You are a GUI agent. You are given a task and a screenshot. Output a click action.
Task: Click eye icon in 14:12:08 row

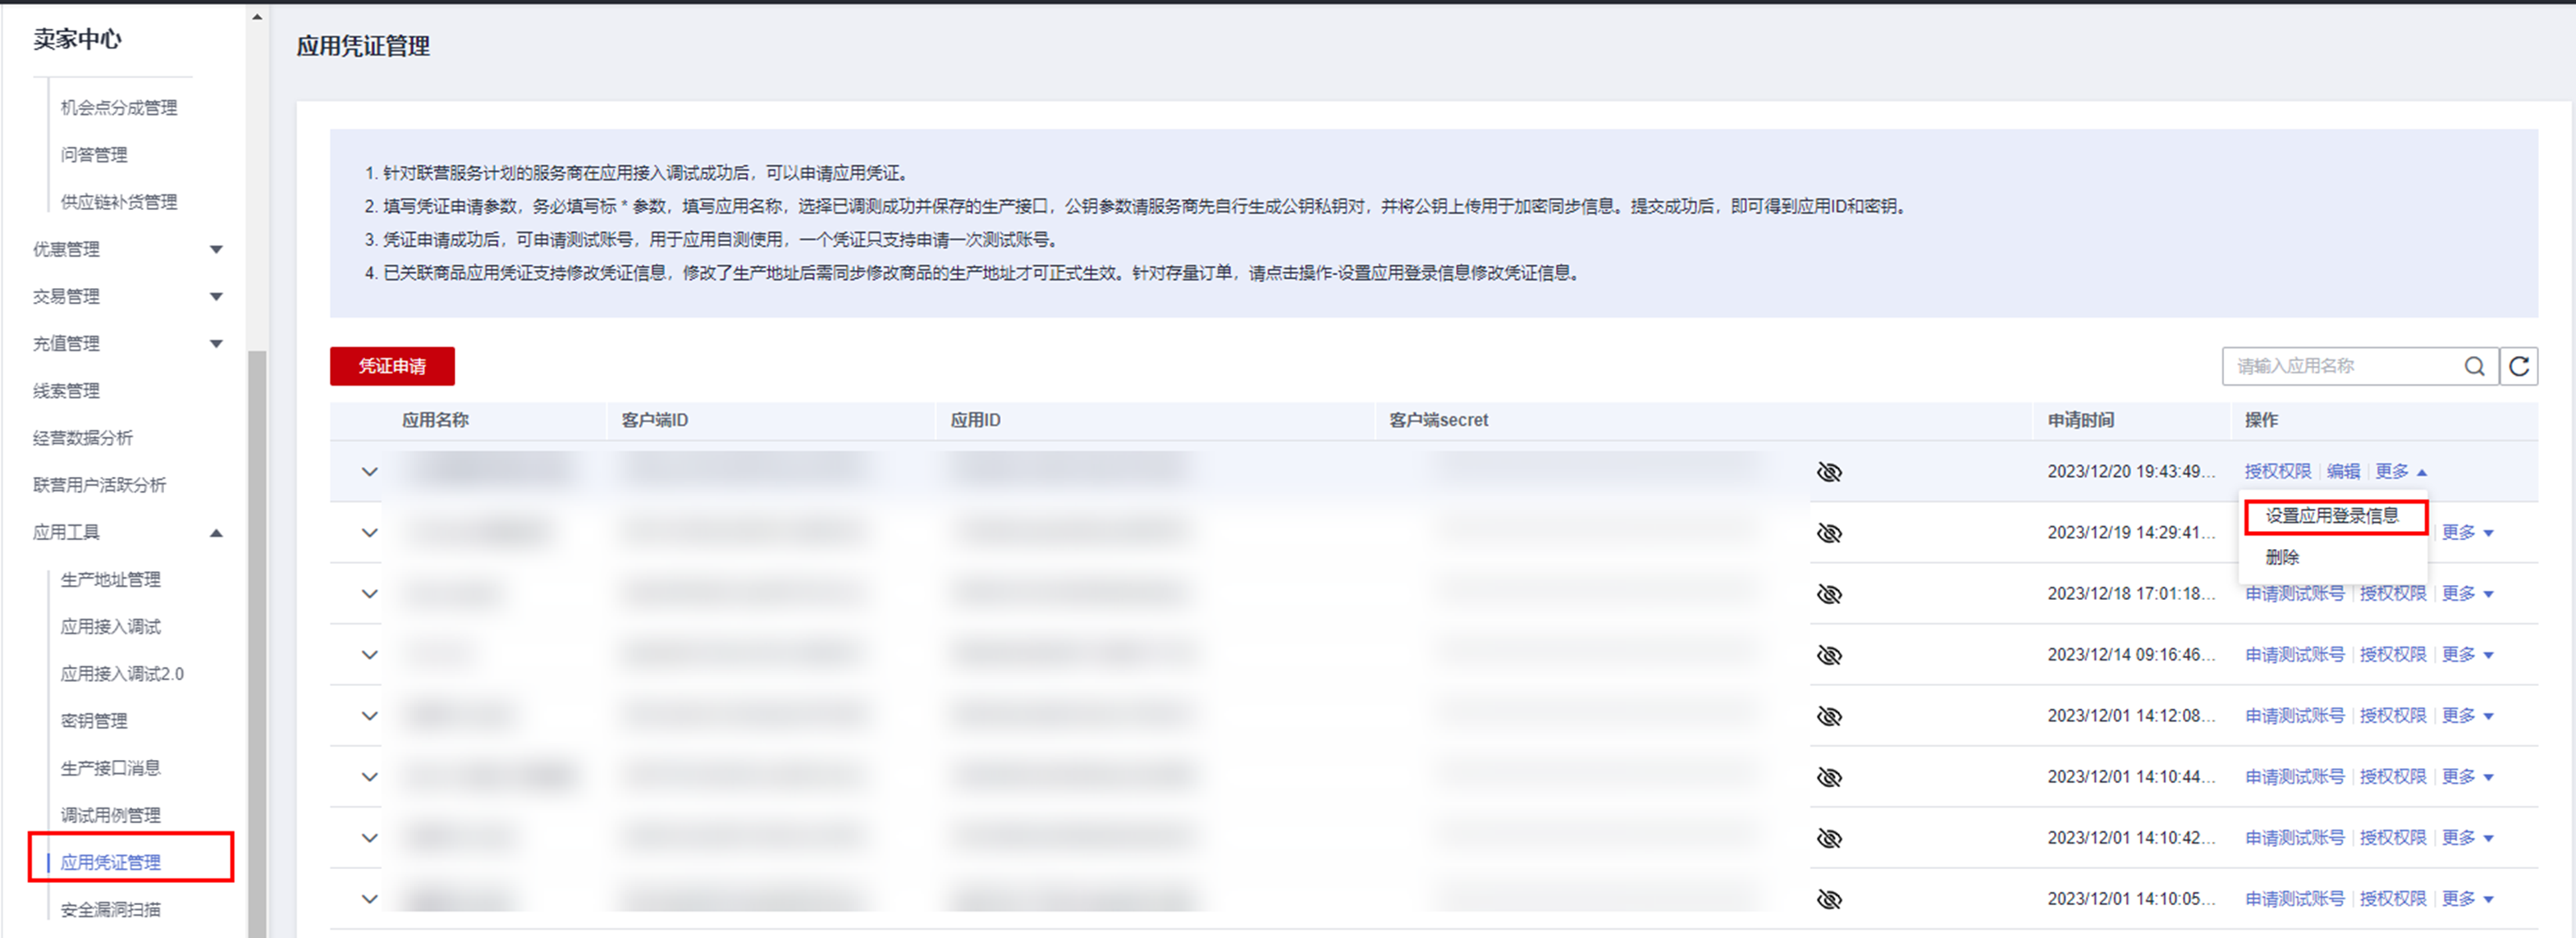coord(1829,716)
